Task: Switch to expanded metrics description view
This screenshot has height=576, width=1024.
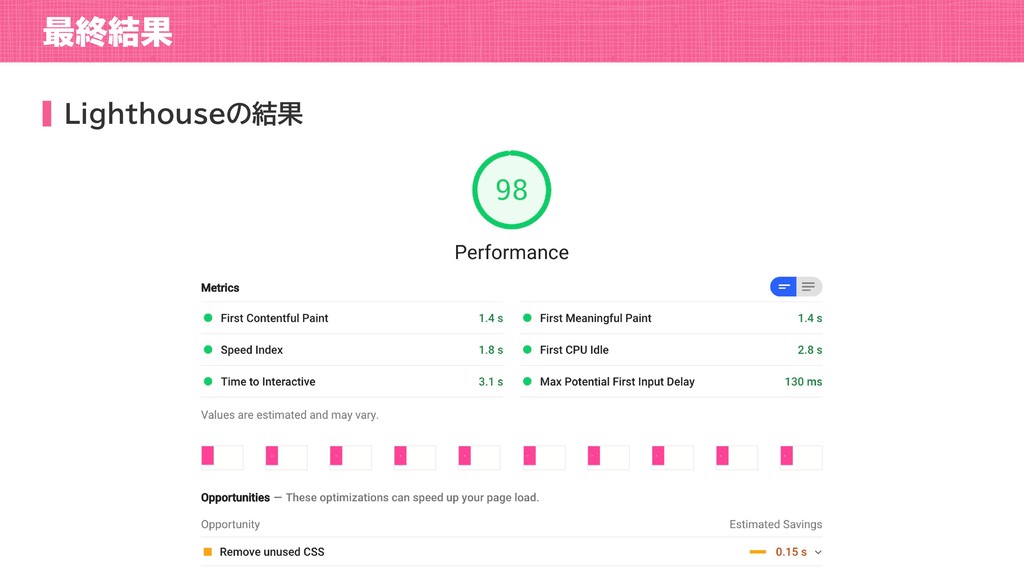Action: [808, 287]
